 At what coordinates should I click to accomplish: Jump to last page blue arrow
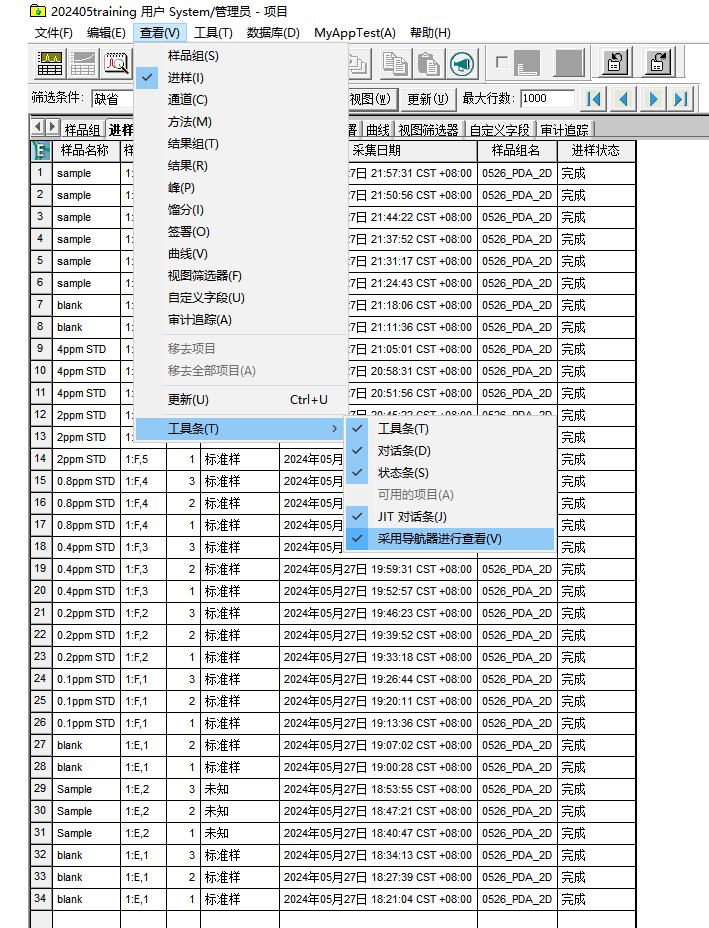[x=681, y=99]
